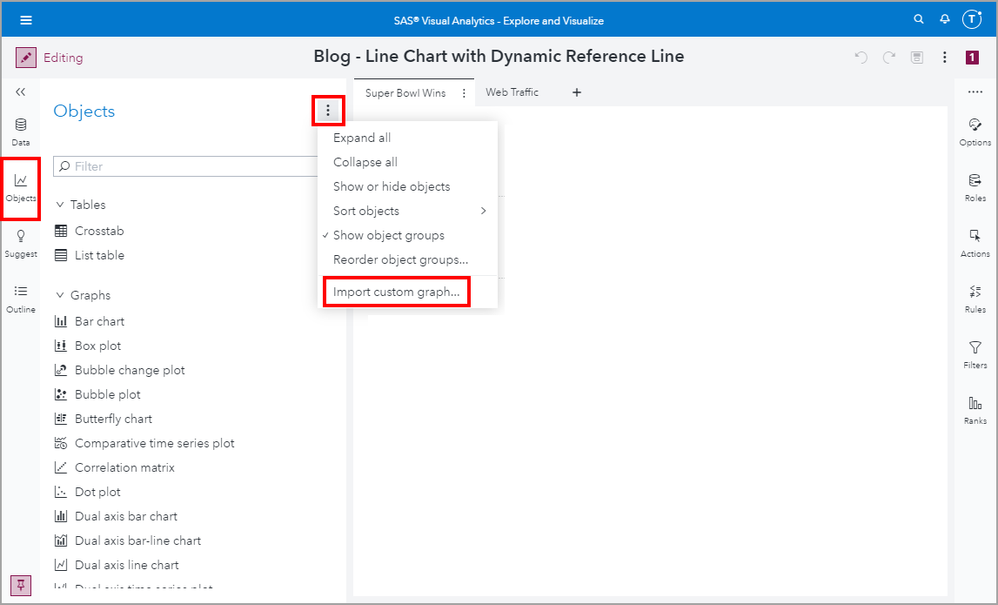
Task: Click the hamburger menu in header
Action: [26, 20]
